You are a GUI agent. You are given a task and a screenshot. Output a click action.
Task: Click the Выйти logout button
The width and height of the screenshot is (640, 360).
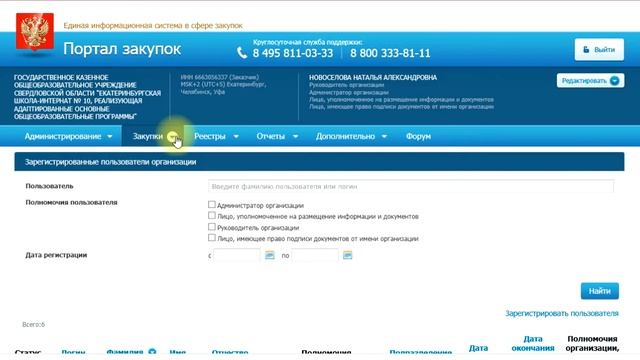pos(599,50)
